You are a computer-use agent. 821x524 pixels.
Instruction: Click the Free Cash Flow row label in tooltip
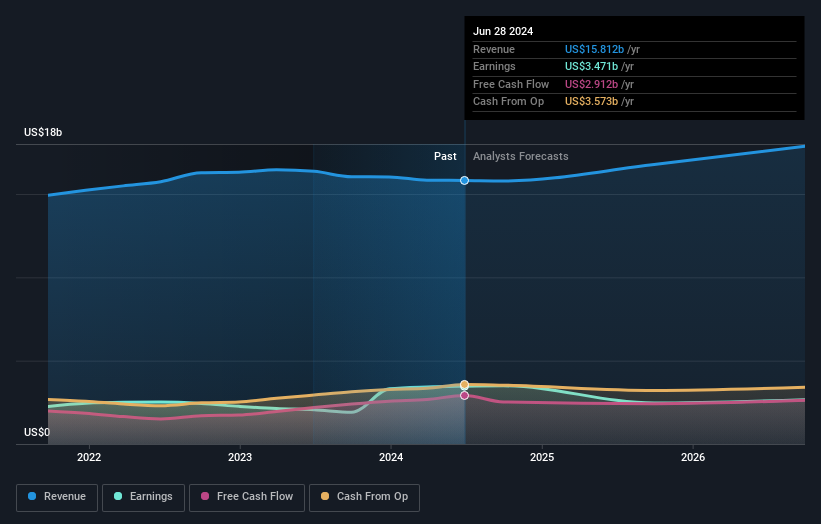tap(511, 84)
